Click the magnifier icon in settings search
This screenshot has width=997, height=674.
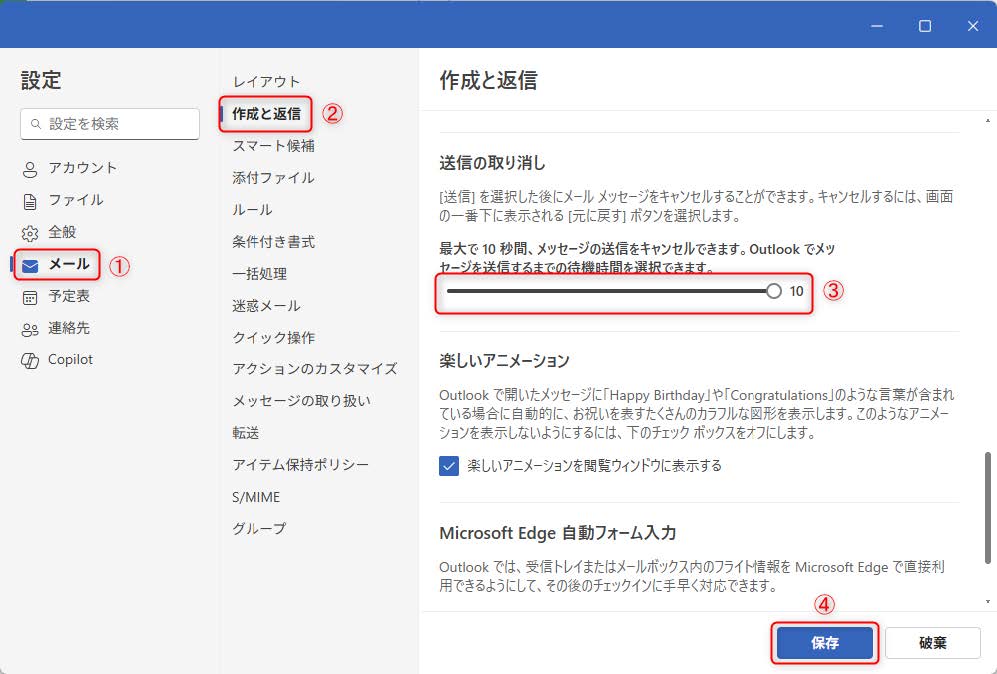tap(36, 124)
